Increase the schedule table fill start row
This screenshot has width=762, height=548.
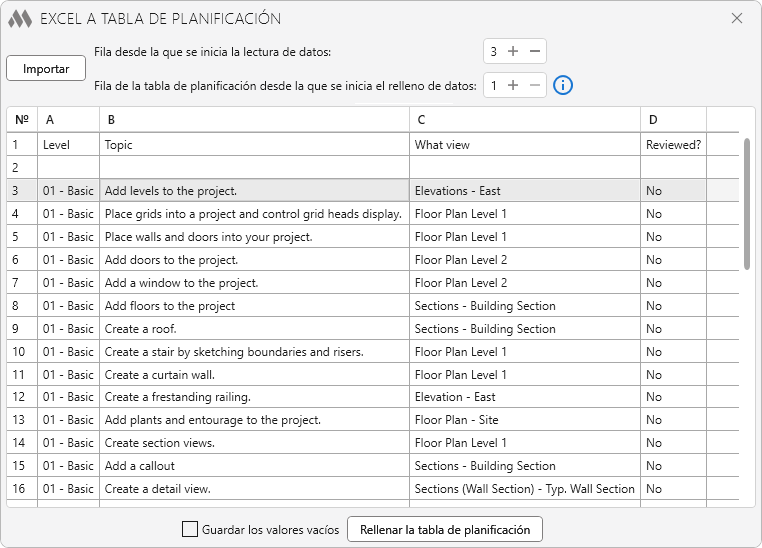click(513, 85)
